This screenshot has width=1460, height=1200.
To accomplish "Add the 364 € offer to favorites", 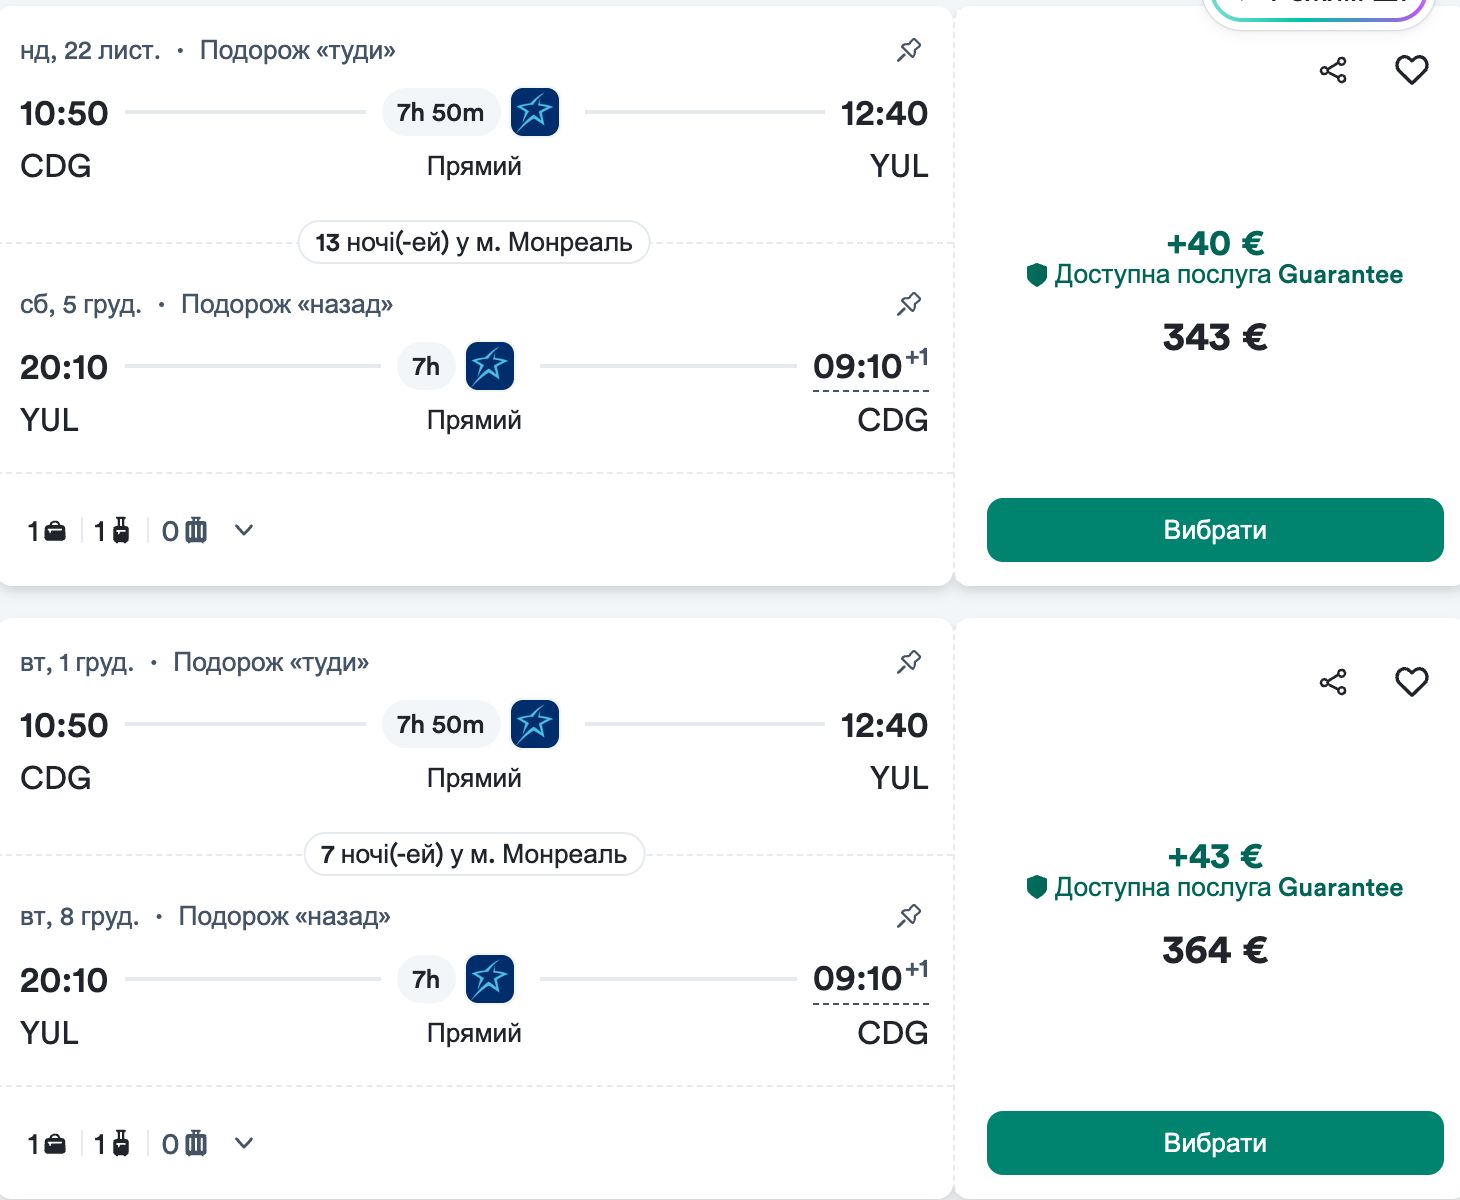I will 1412,682.
